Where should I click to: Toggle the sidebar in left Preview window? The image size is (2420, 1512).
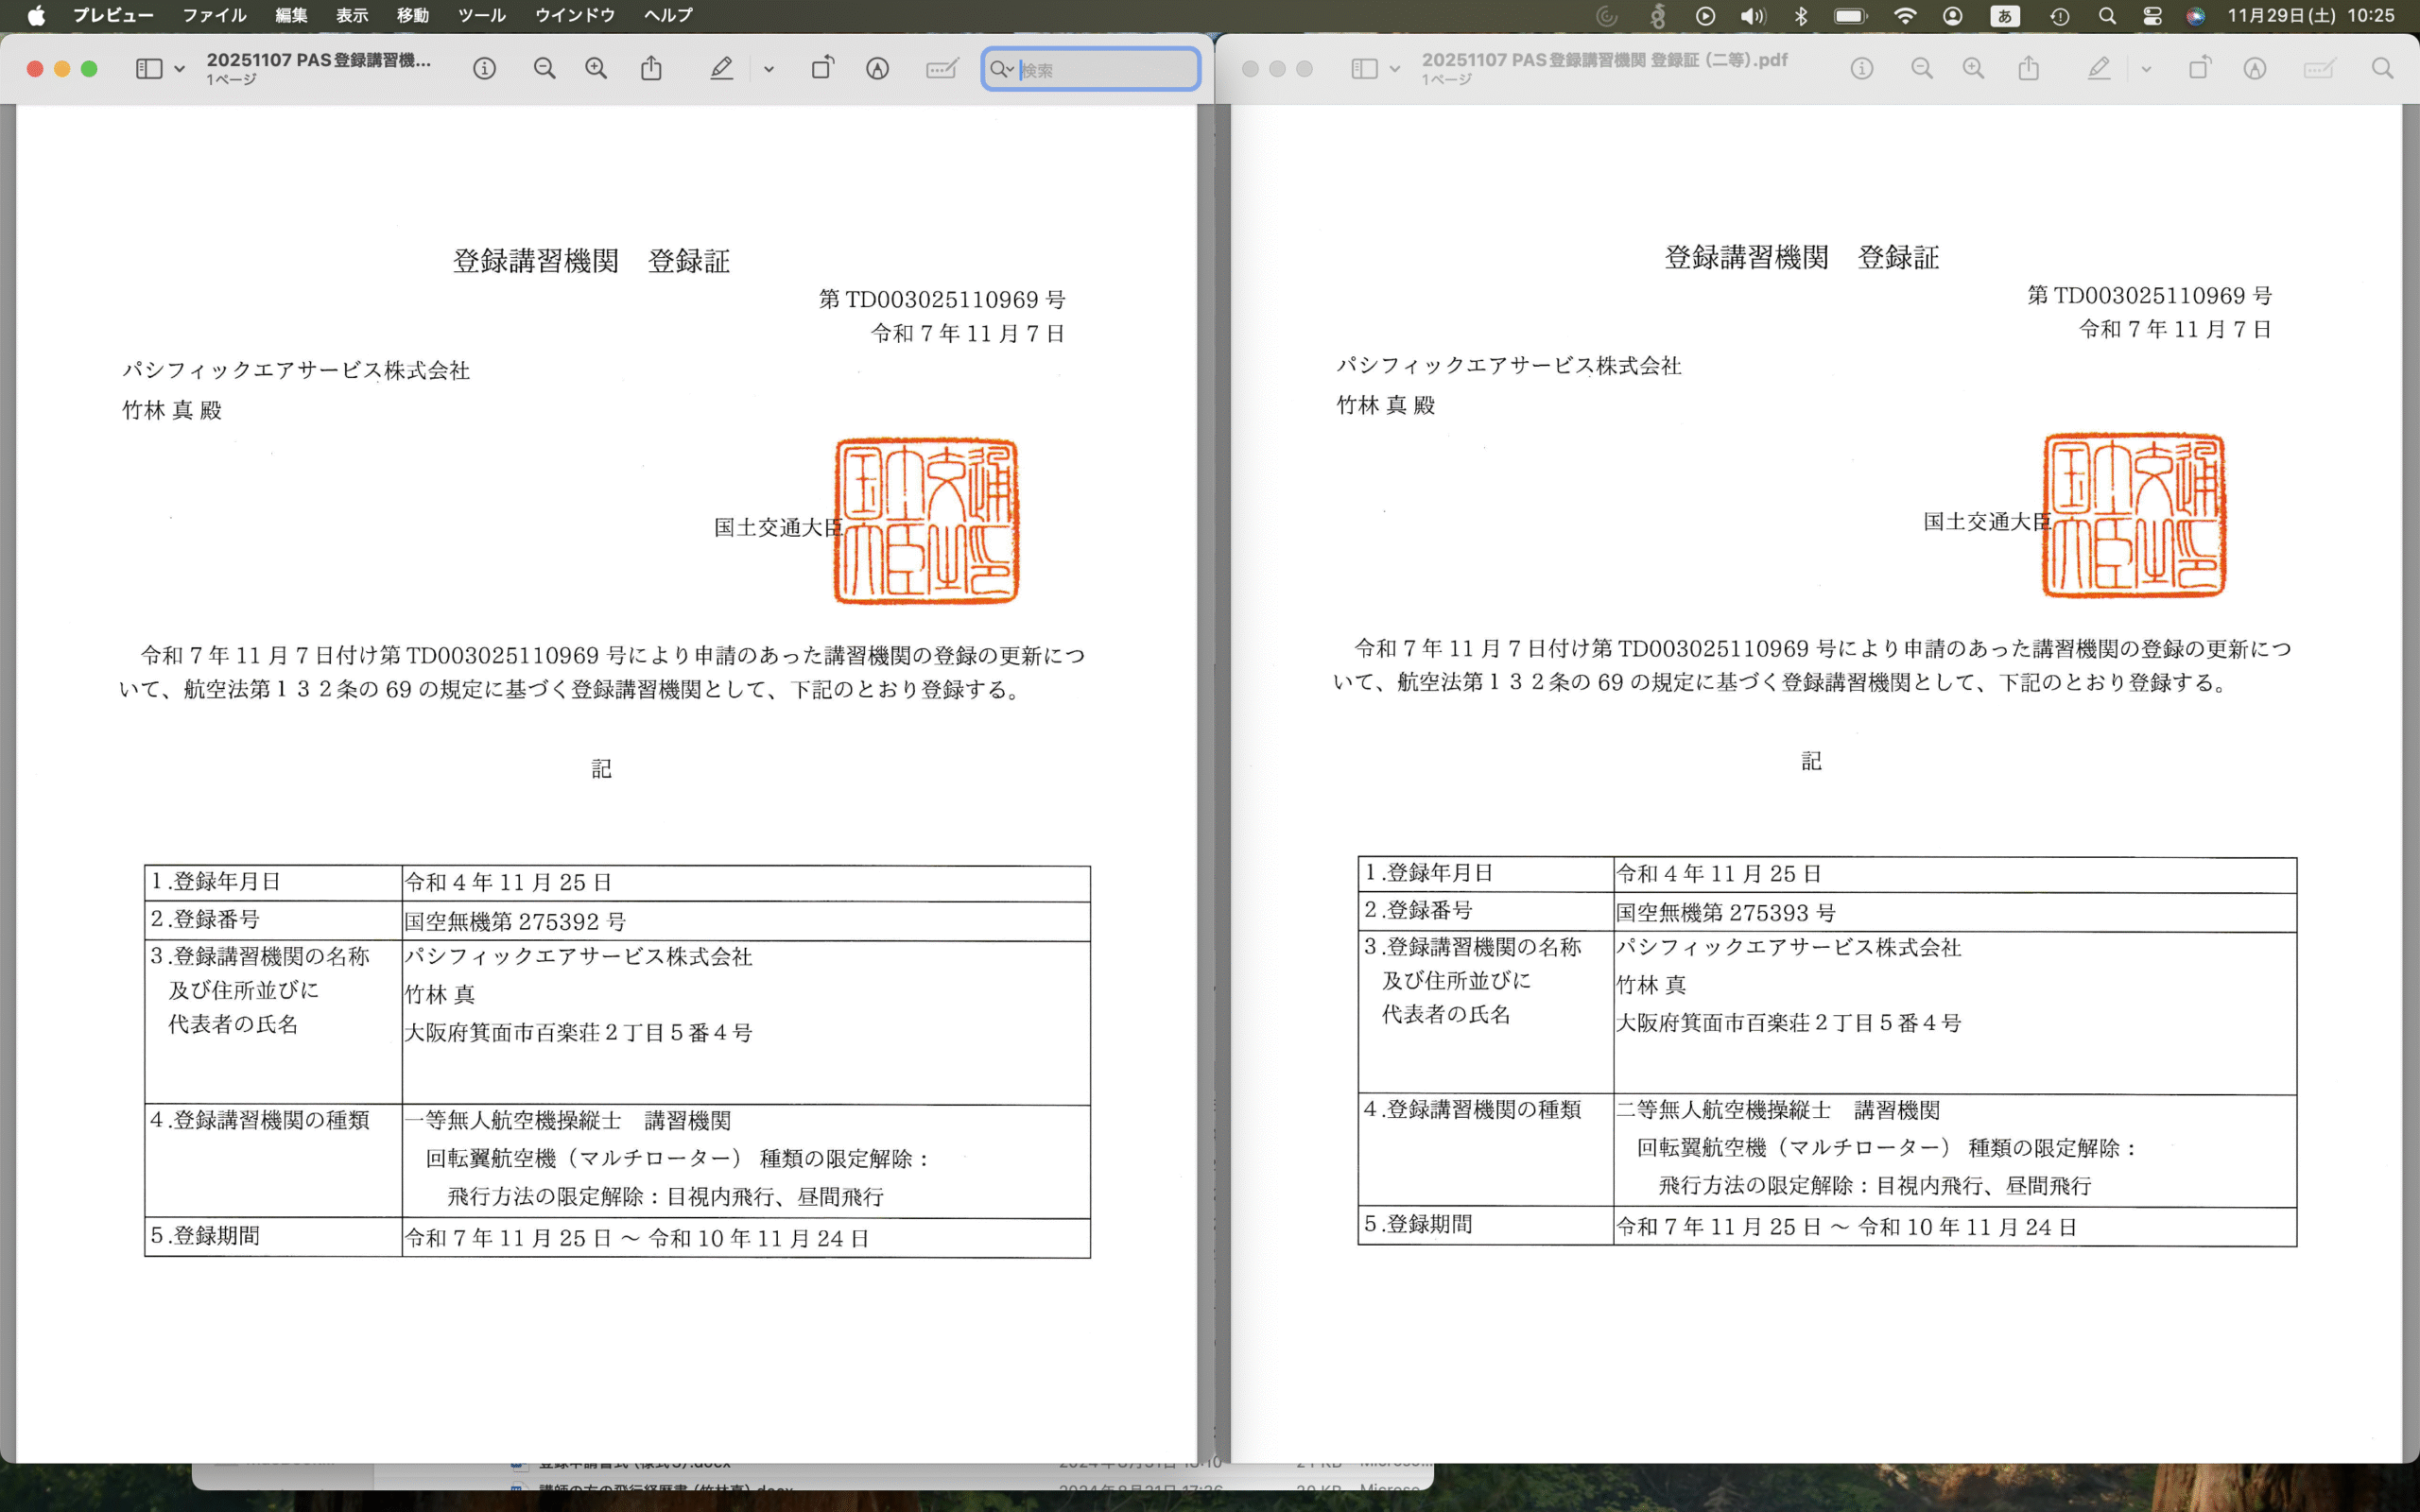tap(149, 69)
